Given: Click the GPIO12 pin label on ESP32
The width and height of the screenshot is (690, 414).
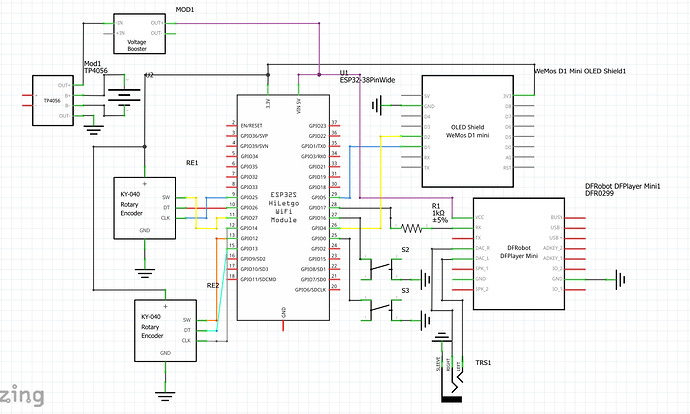Looking at the screenshot, I should coord(249,238).
